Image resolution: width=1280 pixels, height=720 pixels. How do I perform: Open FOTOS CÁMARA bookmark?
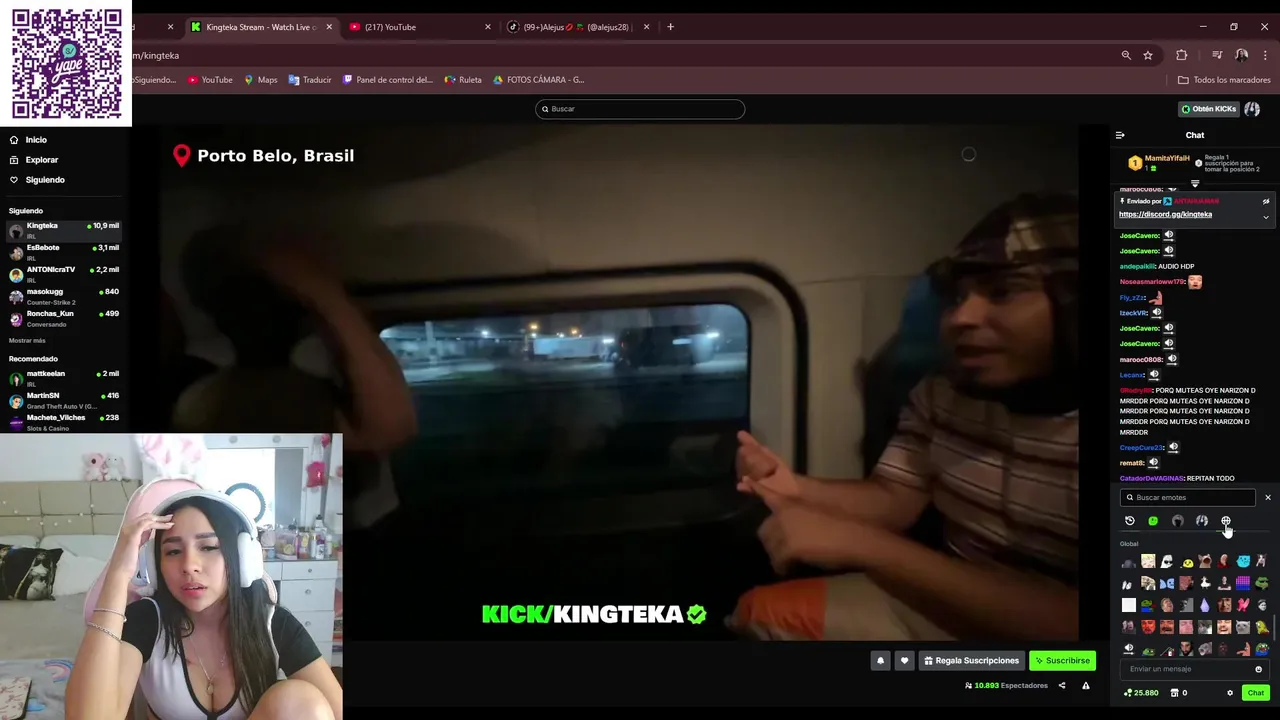pyautogui.click(x=538, y=80)
